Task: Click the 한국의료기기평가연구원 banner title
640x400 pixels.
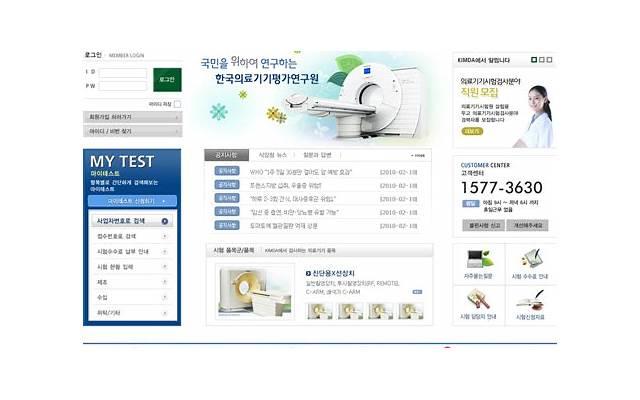Action: (267, 78)
